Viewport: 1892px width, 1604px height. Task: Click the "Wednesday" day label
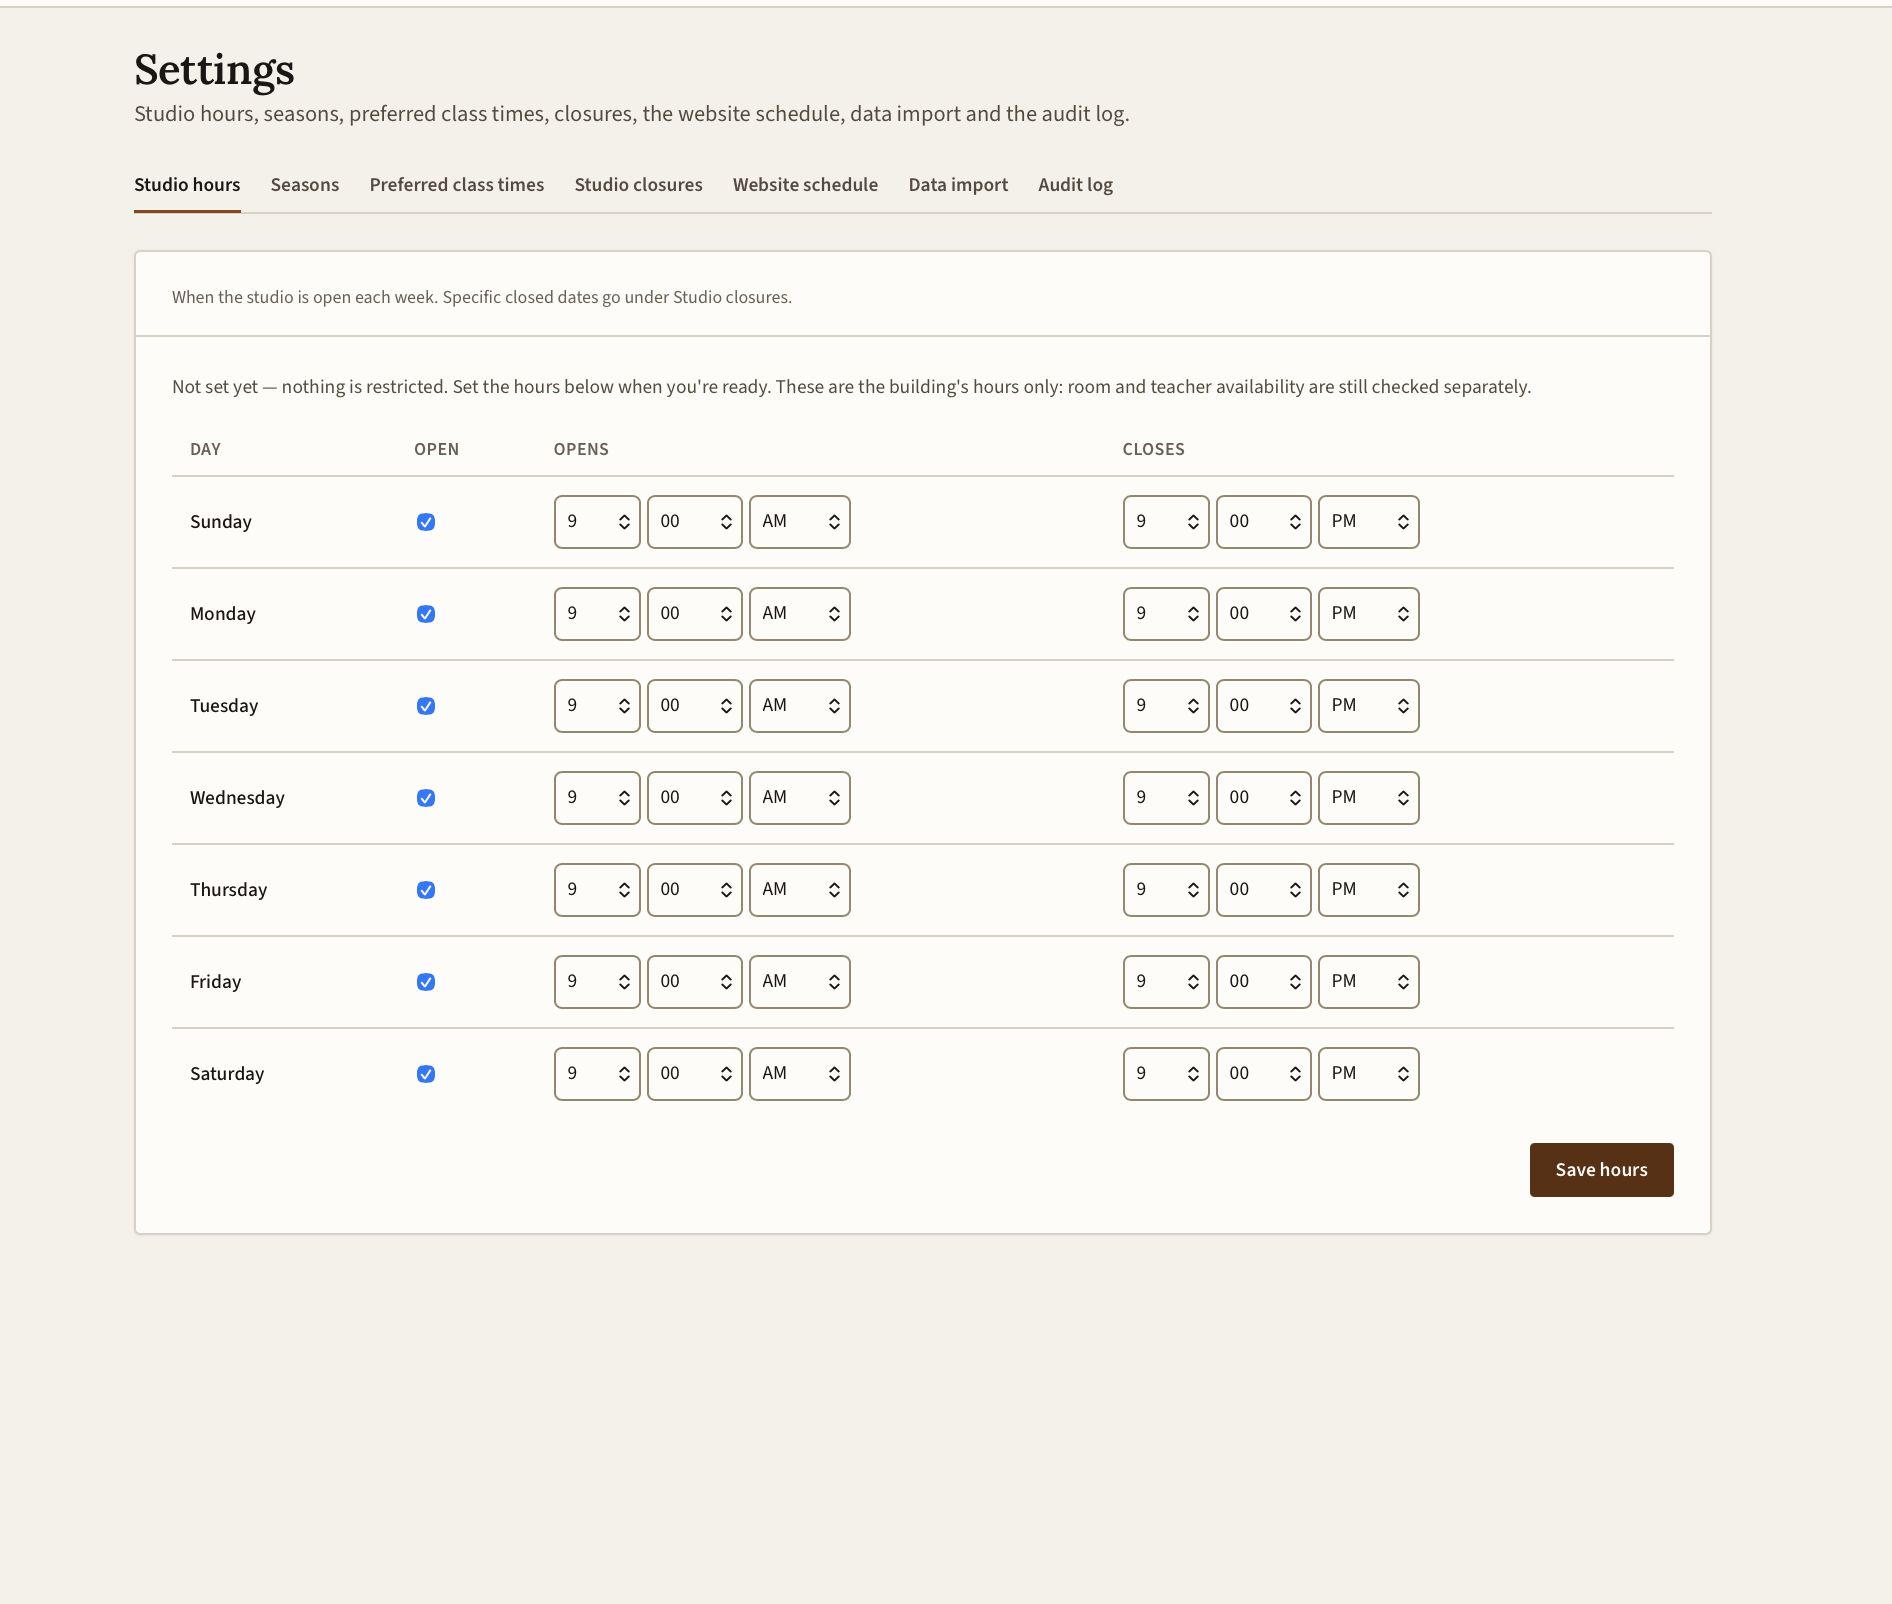tap(238, 798)
